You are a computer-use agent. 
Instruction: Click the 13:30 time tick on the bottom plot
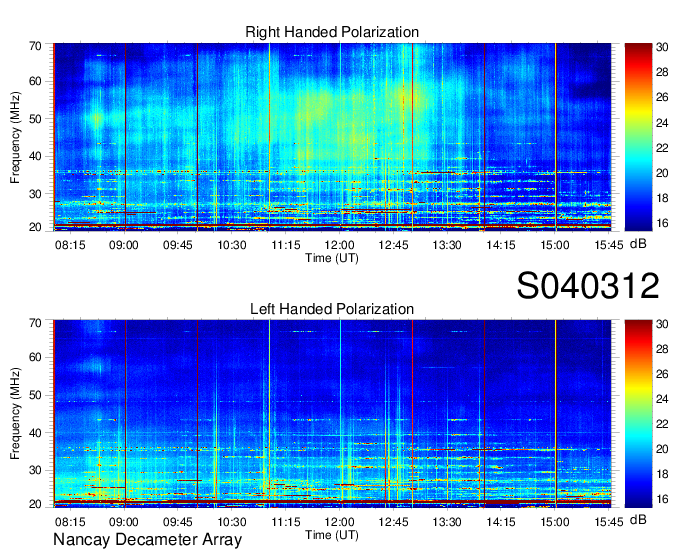click(447, 522)
